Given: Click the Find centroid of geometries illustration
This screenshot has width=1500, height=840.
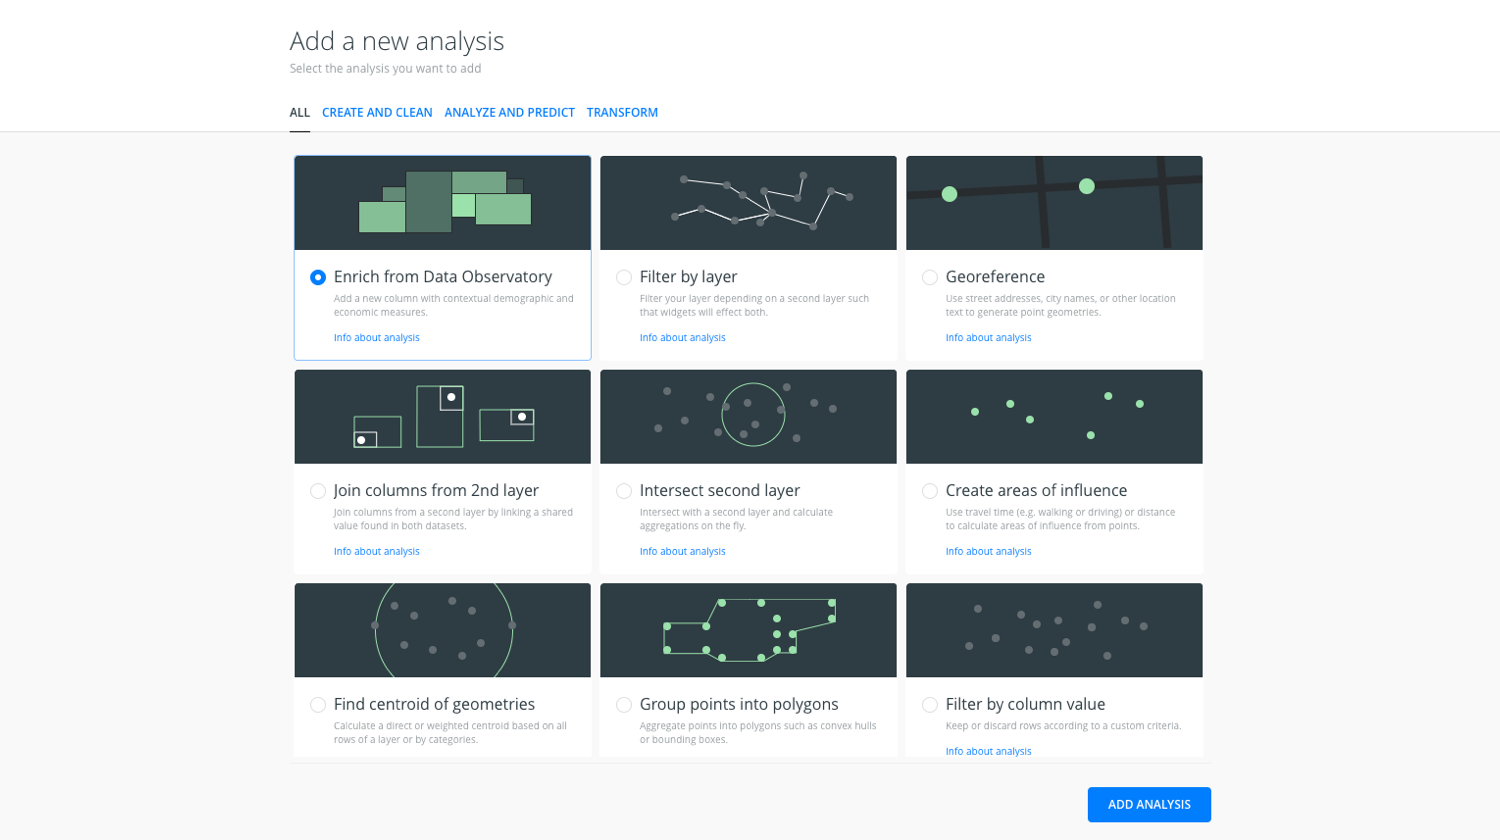Looking at the screenshot, I should coord(442,630).
